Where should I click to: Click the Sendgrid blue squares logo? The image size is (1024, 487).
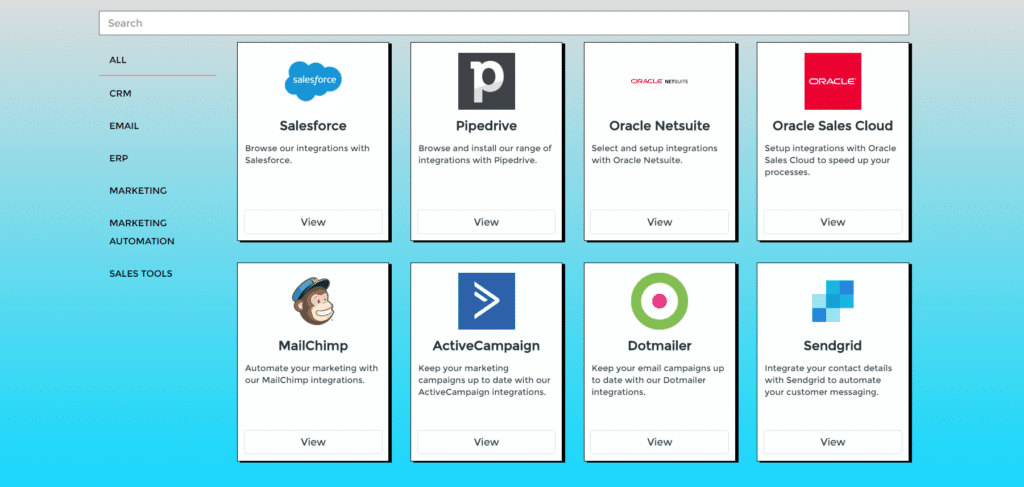click(832, 301)
